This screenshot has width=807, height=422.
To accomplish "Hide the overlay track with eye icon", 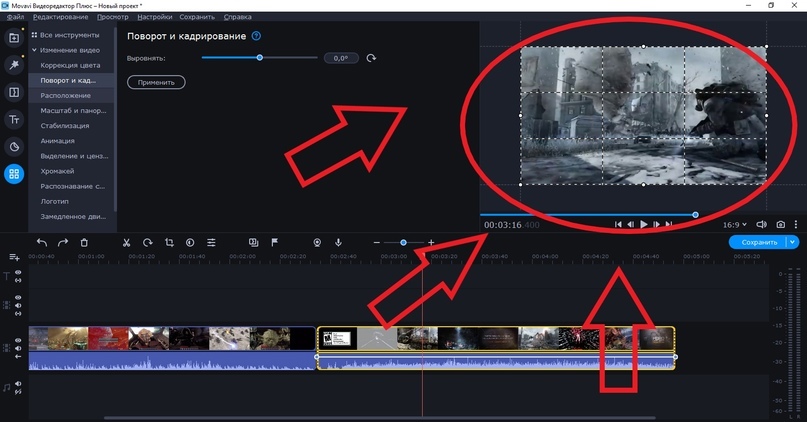I will point(18,297).
